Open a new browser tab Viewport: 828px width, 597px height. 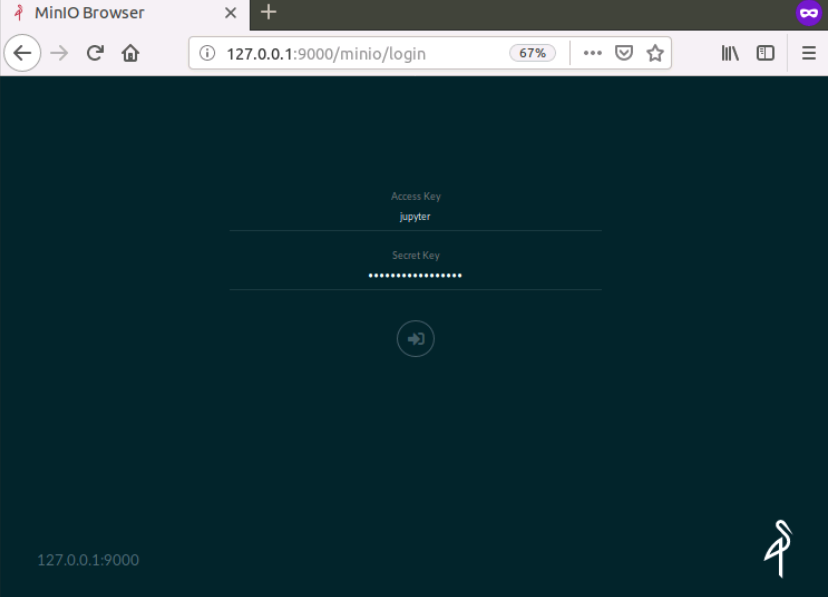click(266, 13)
